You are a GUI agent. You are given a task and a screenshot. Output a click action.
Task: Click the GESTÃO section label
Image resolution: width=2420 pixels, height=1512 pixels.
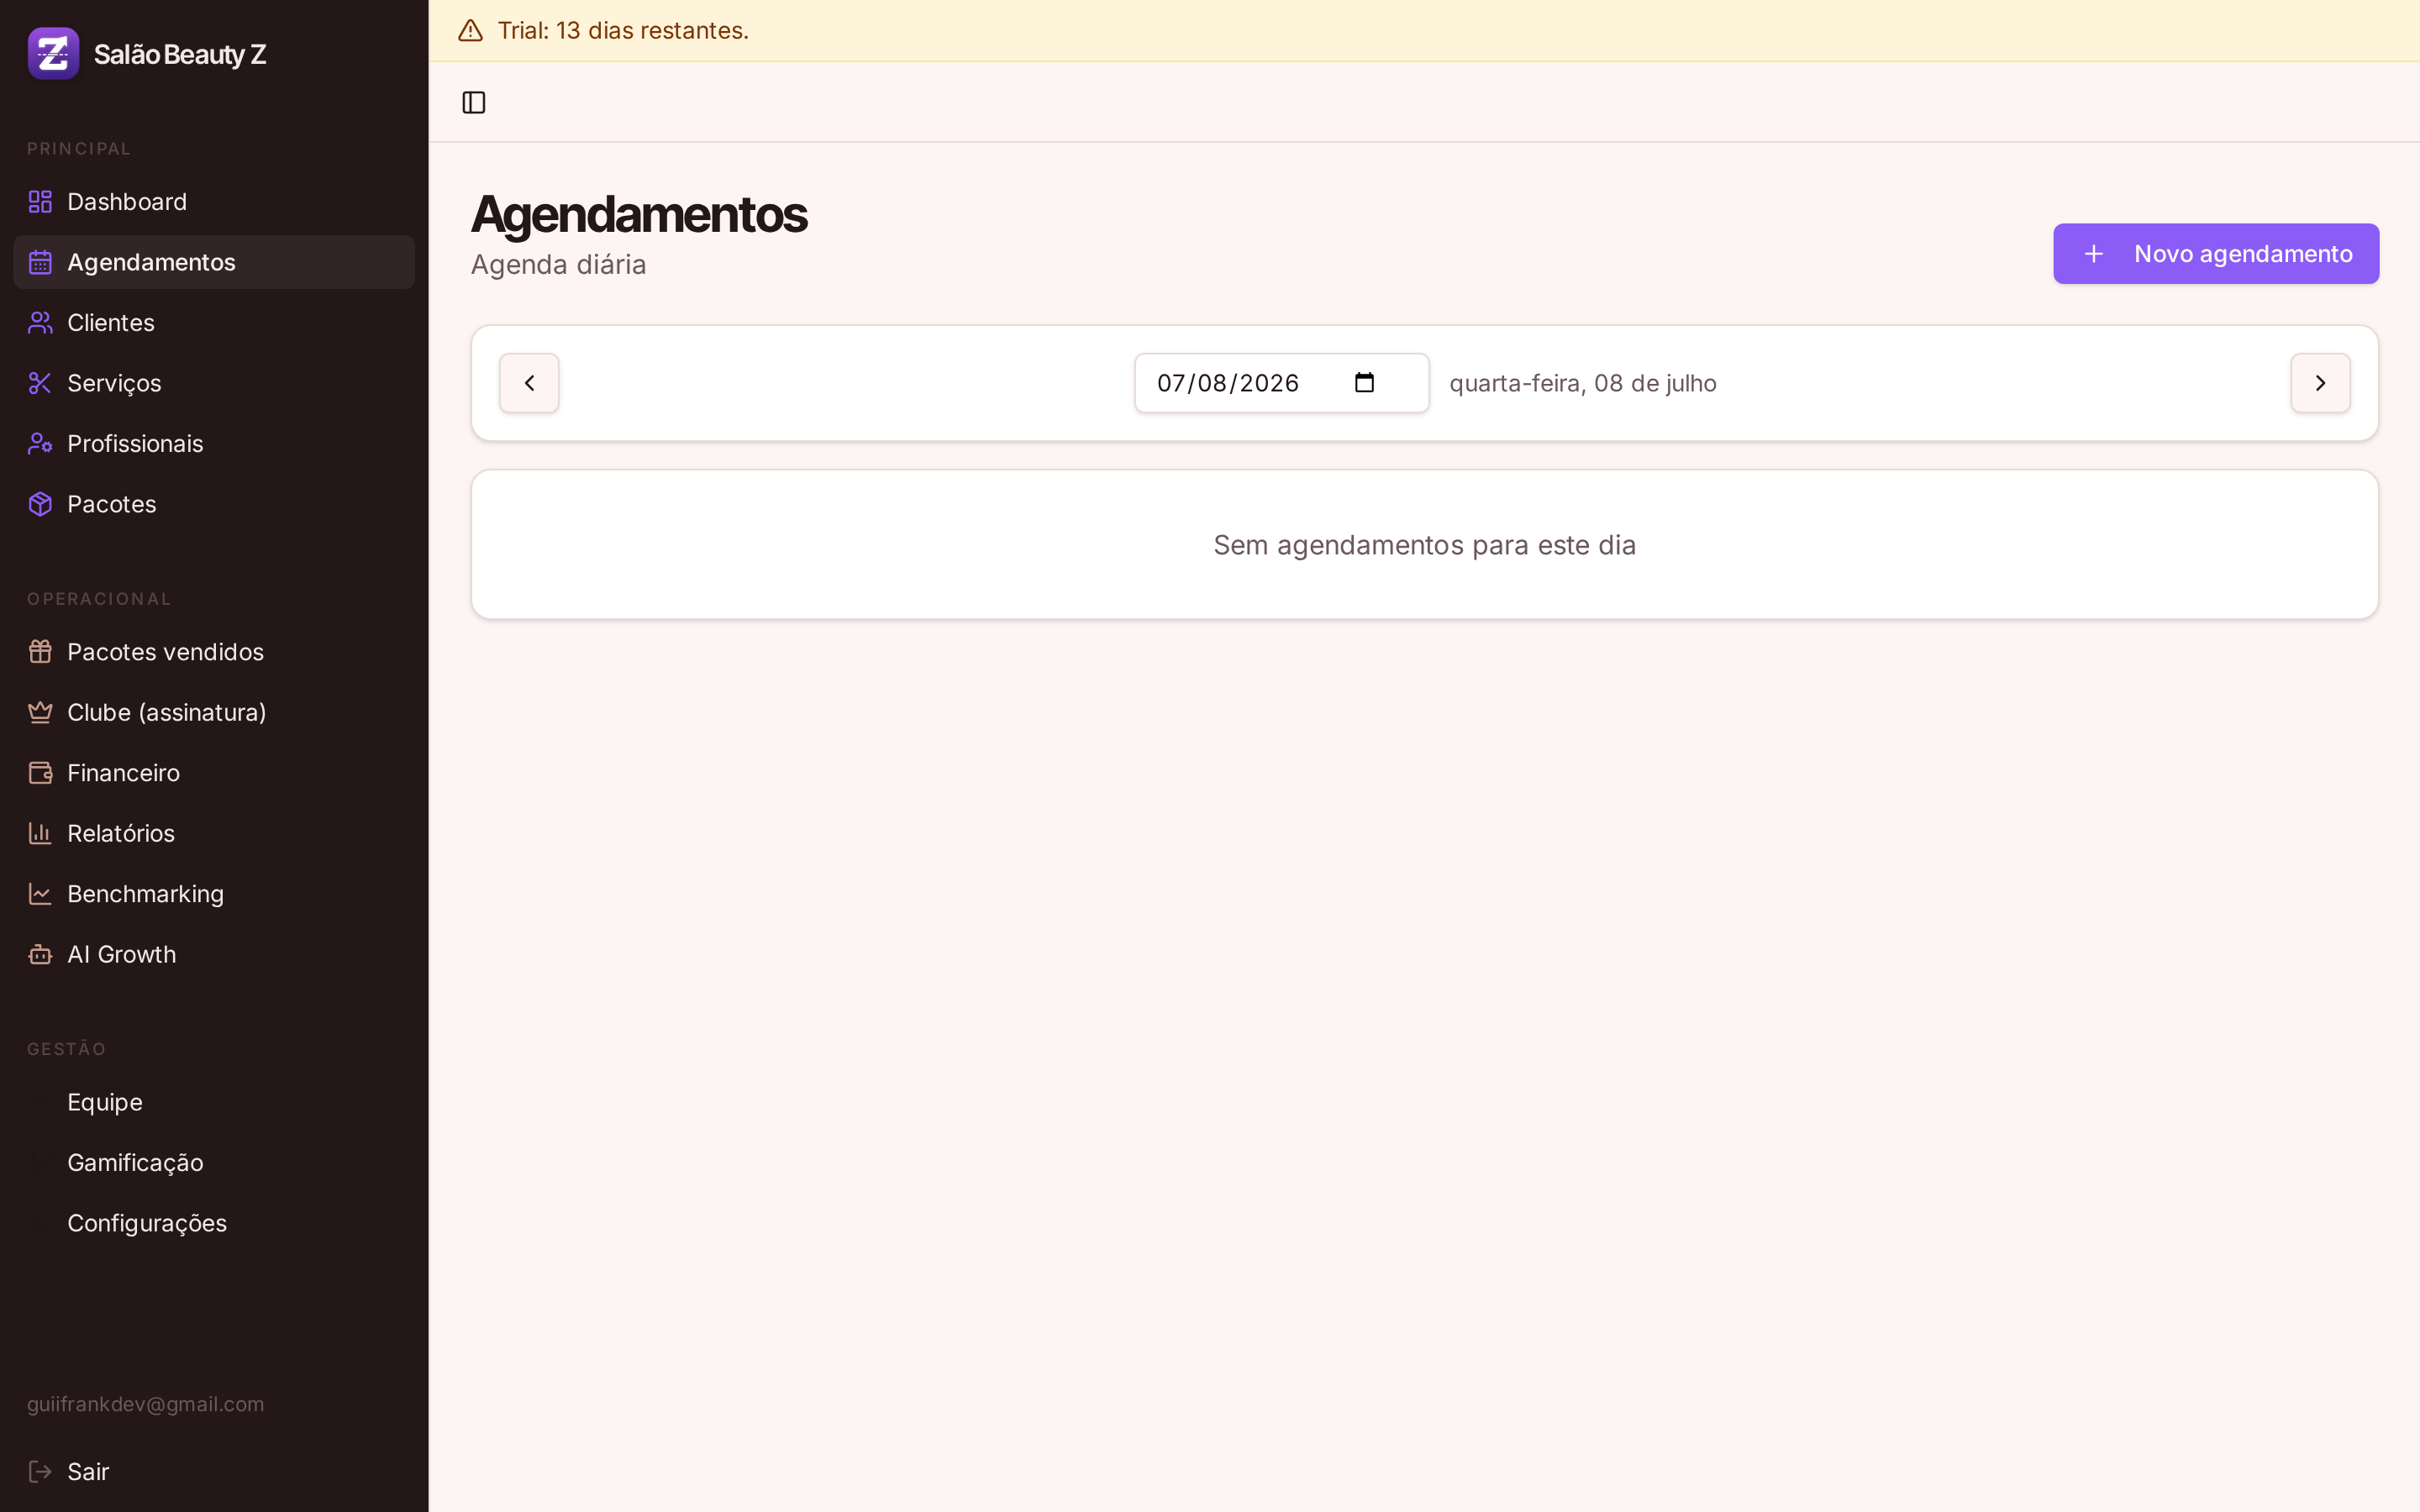click(x=66, y=1048)
